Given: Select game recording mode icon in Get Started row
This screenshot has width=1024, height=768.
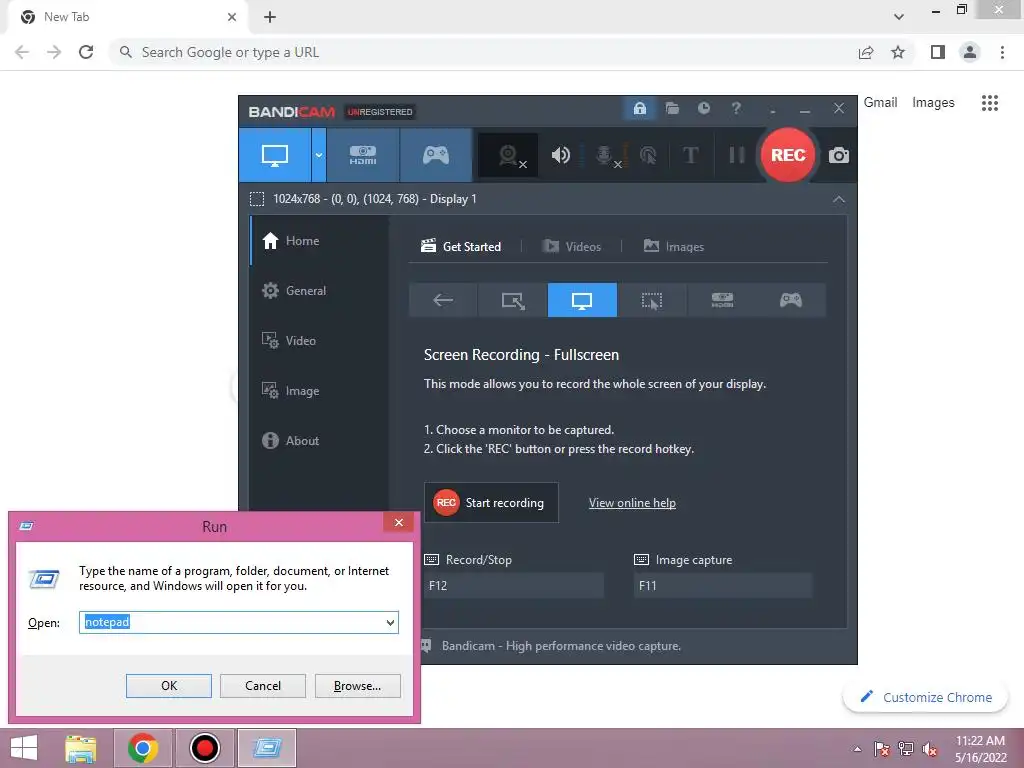Looking at the screenshot, I should (x=791, y=300).
